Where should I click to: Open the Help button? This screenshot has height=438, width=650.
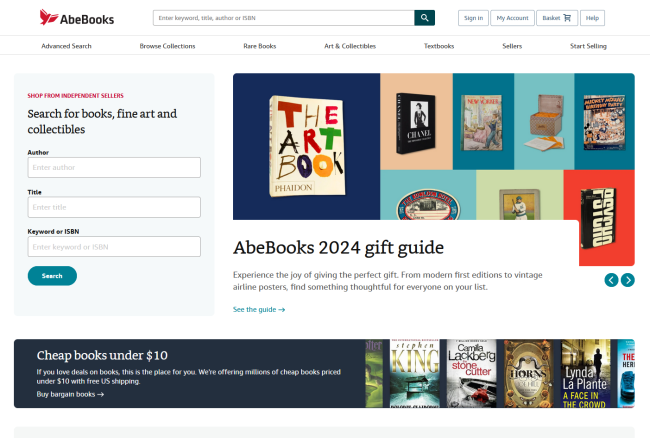click(592, 18)
